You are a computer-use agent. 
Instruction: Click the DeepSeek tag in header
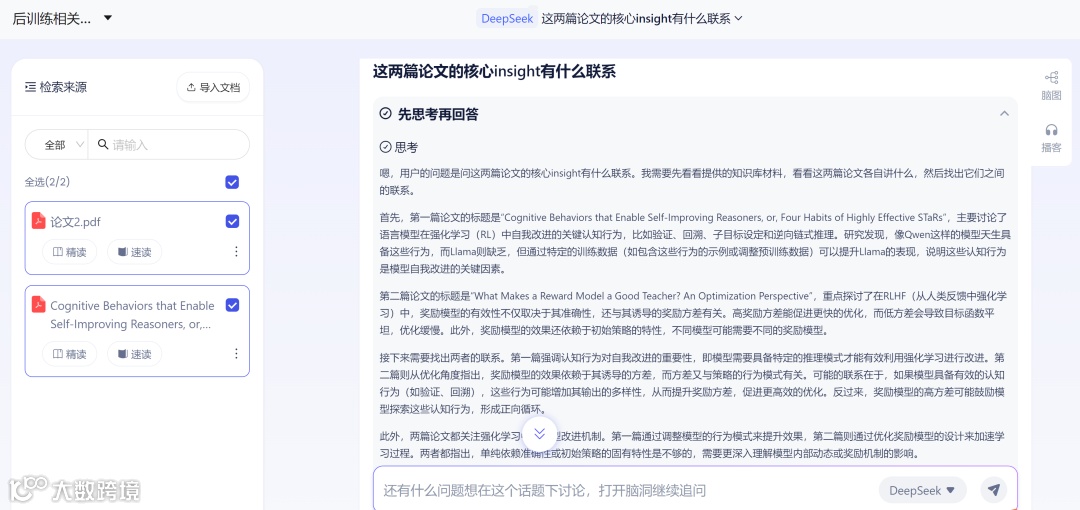tap(507, 19)
